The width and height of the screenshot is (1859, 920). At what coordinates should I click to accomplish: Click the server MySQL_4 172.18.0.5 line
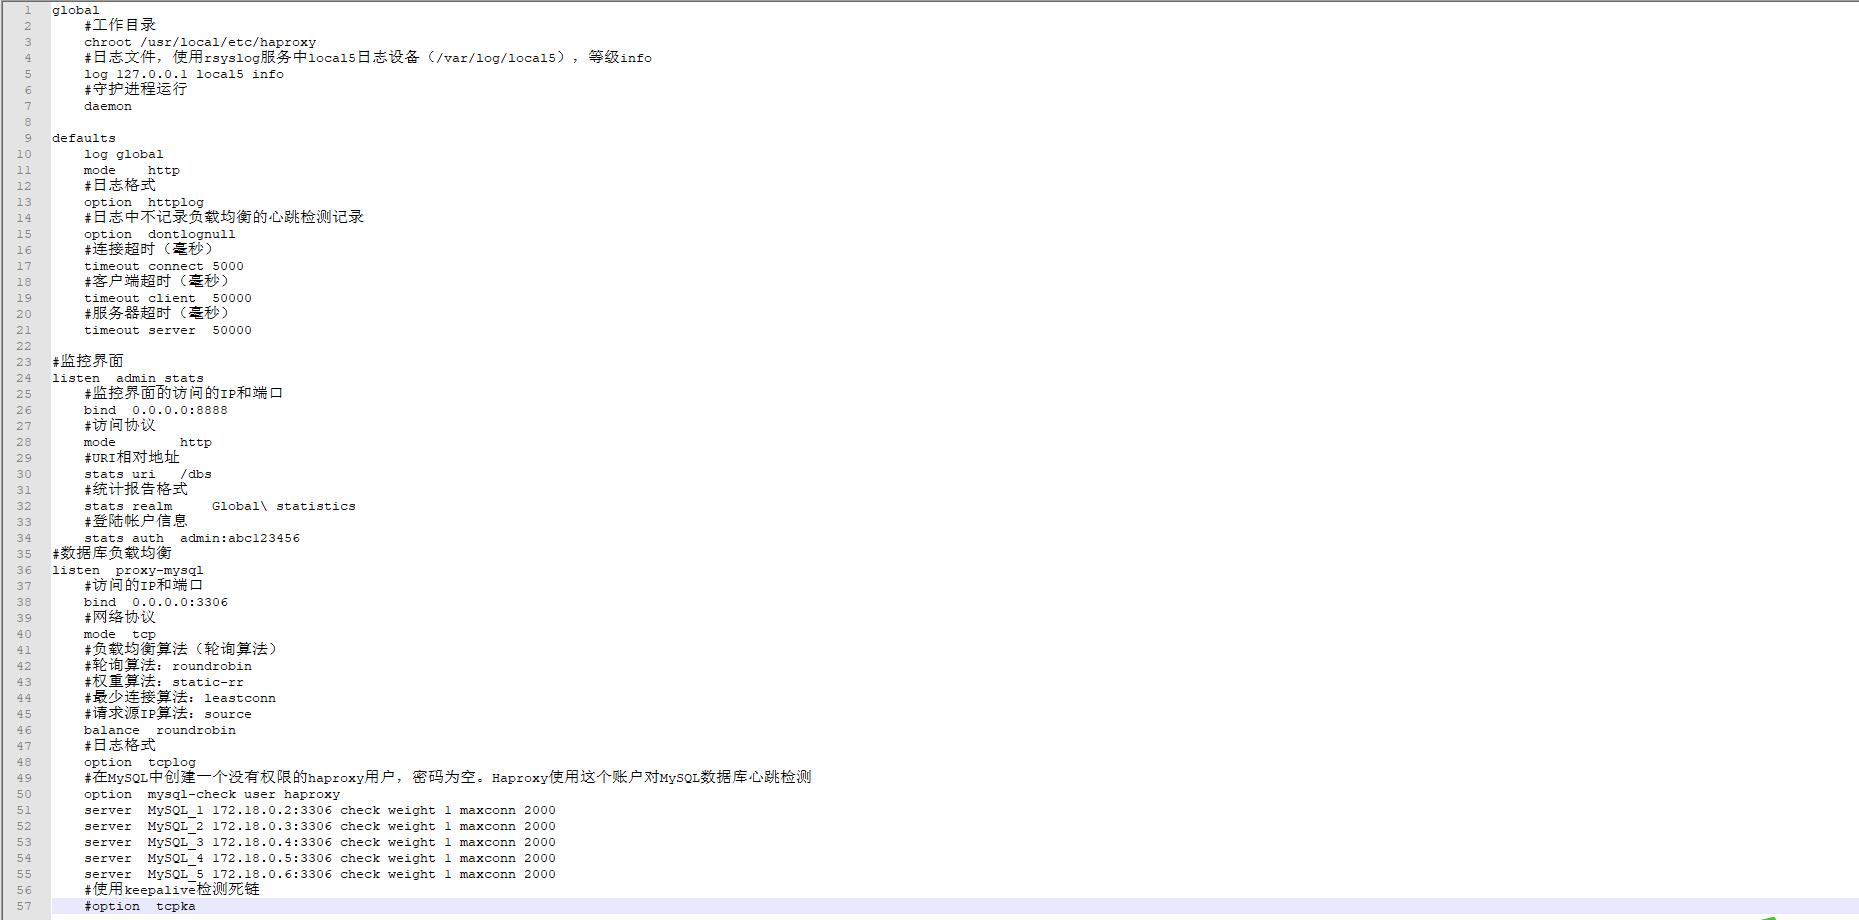click(x=320, y=858)
